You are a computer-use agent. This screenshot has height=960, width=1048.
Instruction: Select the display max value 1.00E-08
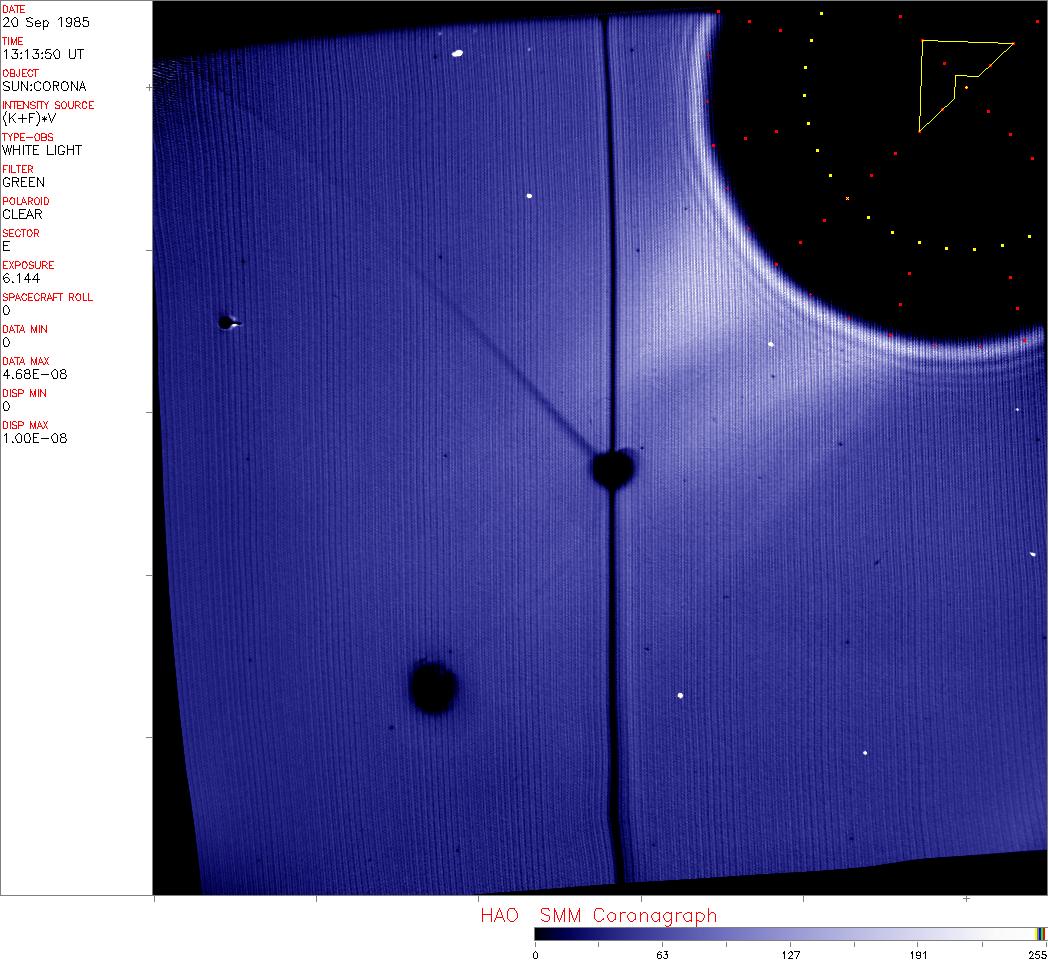[35, 439]
